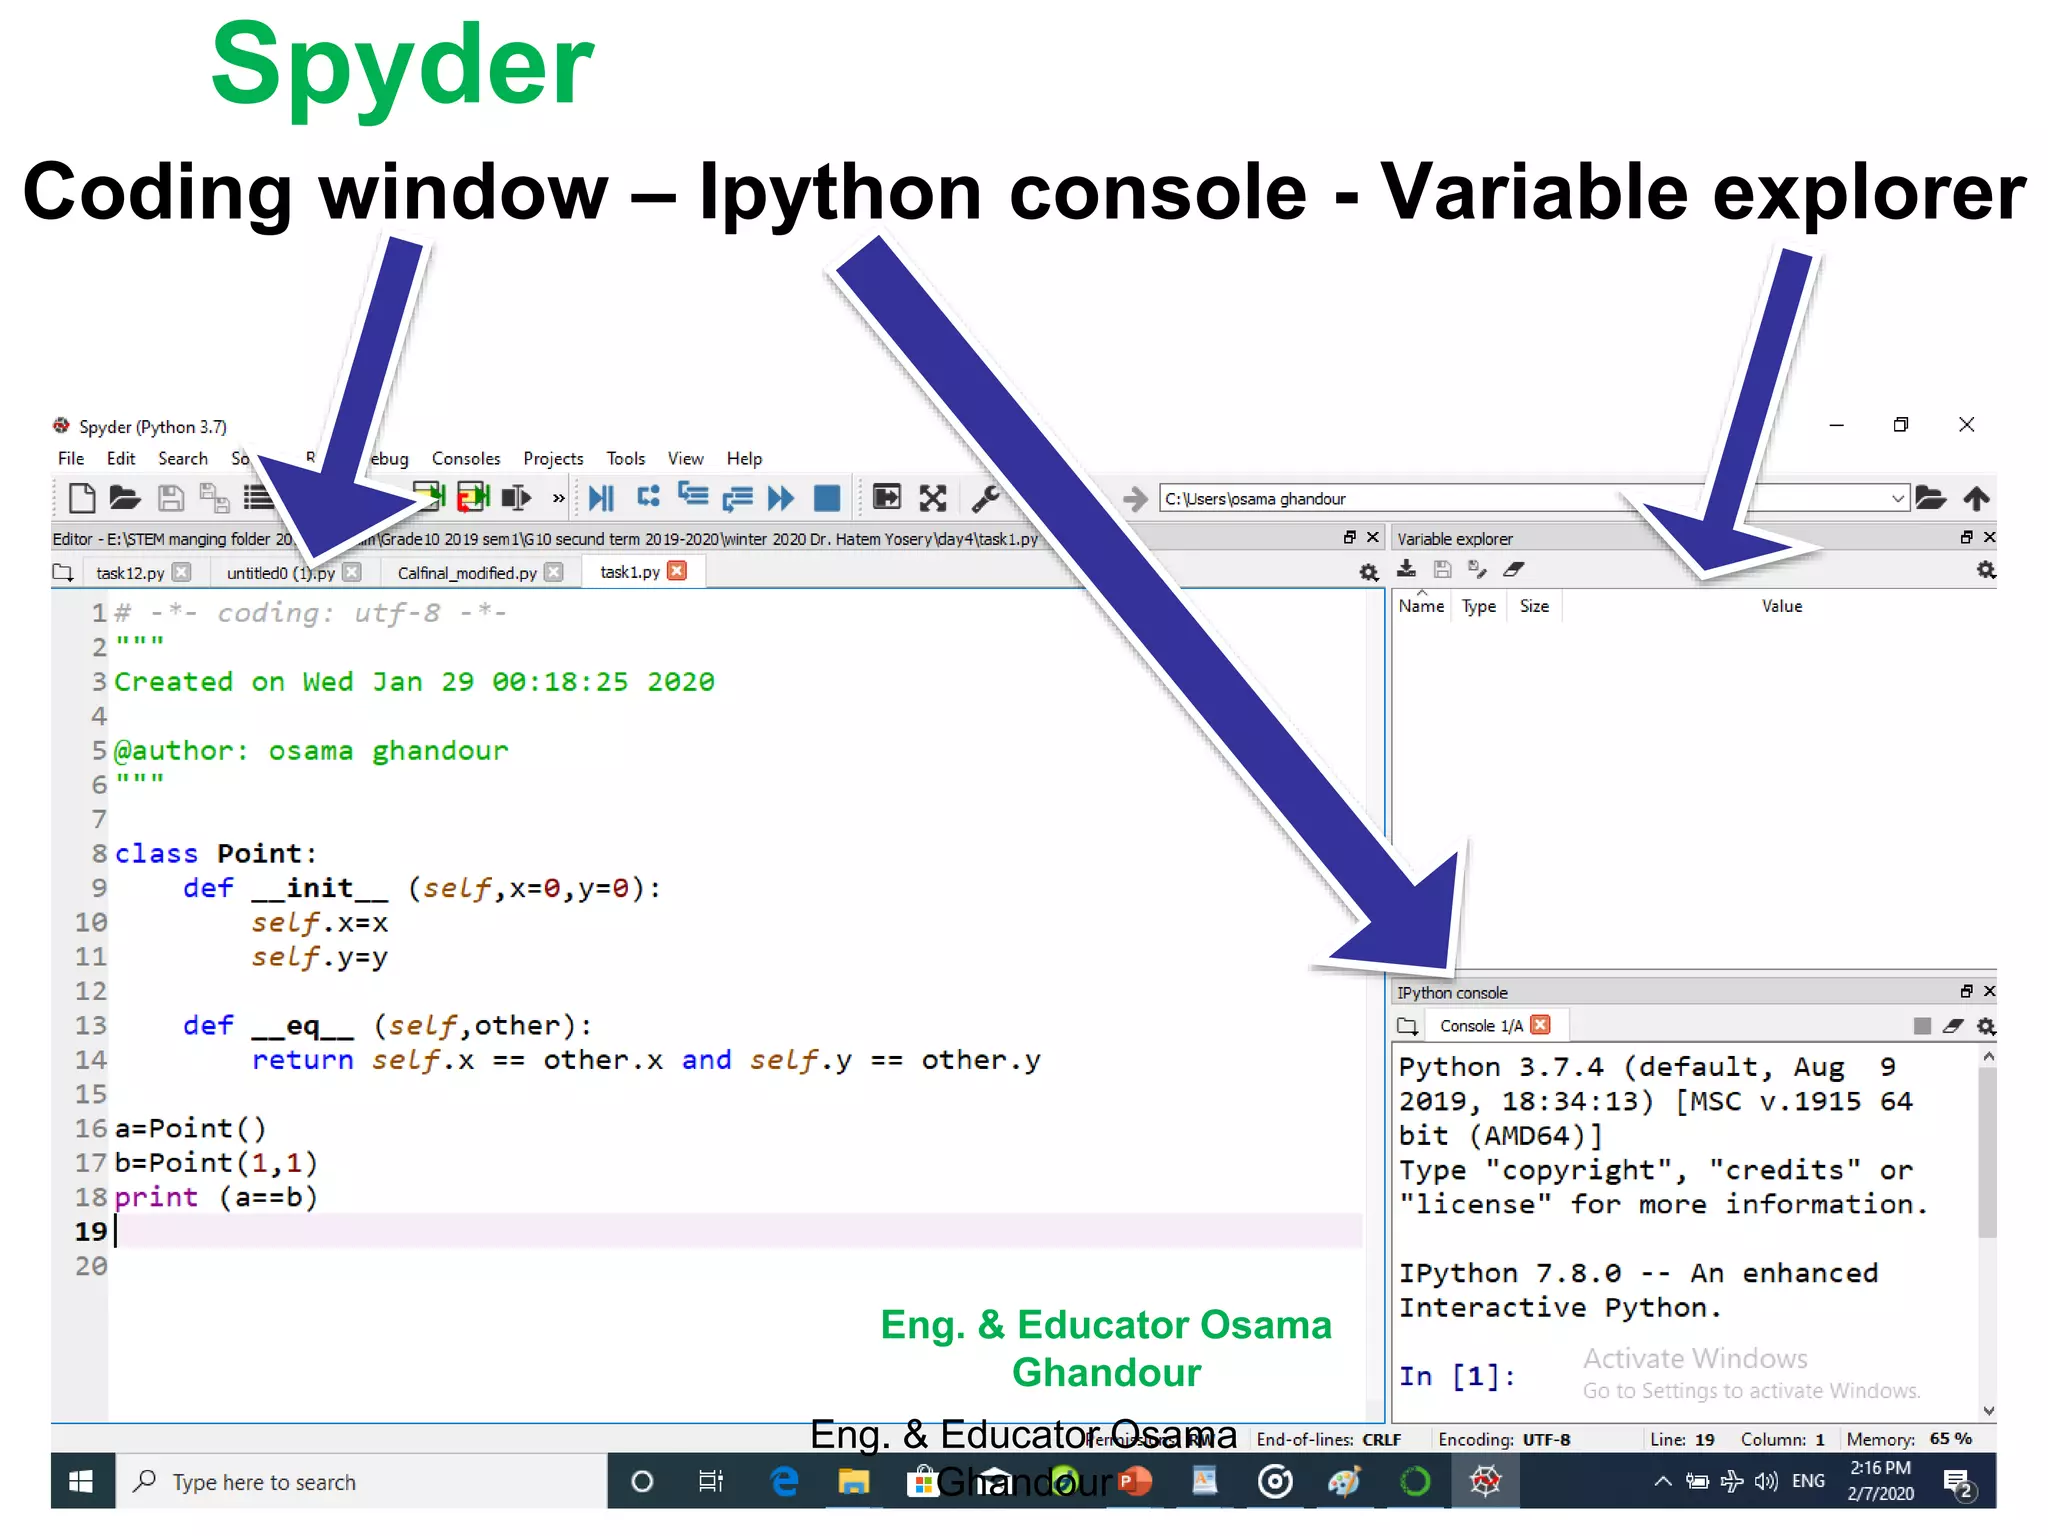Open Windows Start menu
Viewport: 2048px width, 1536px height.
pyautogui.click(x=82, y=1482)
